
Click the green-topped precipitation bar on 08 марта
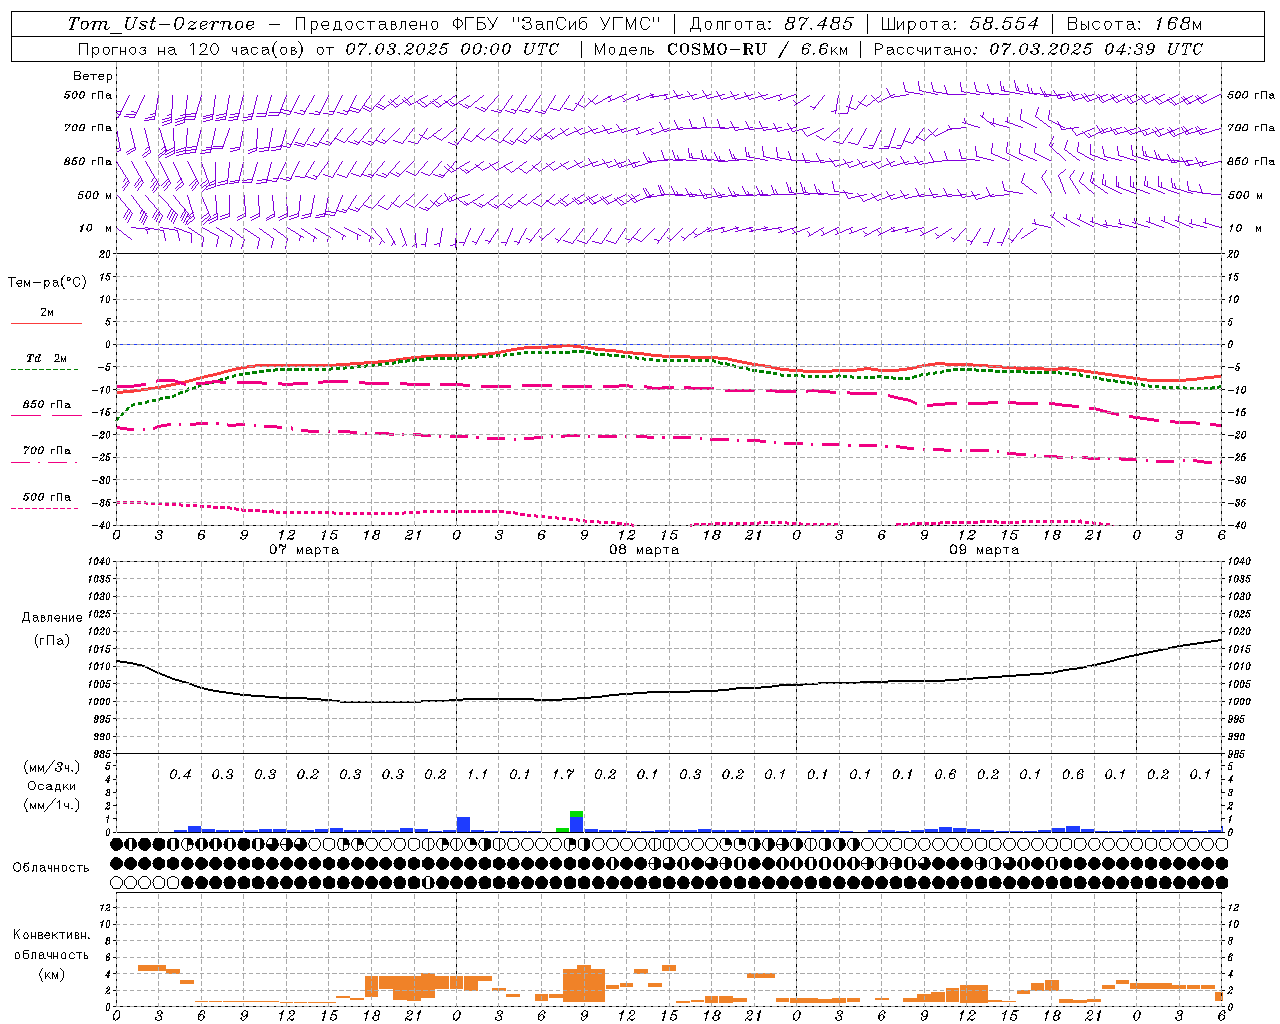pyautogui.click(x=577, y=821)
